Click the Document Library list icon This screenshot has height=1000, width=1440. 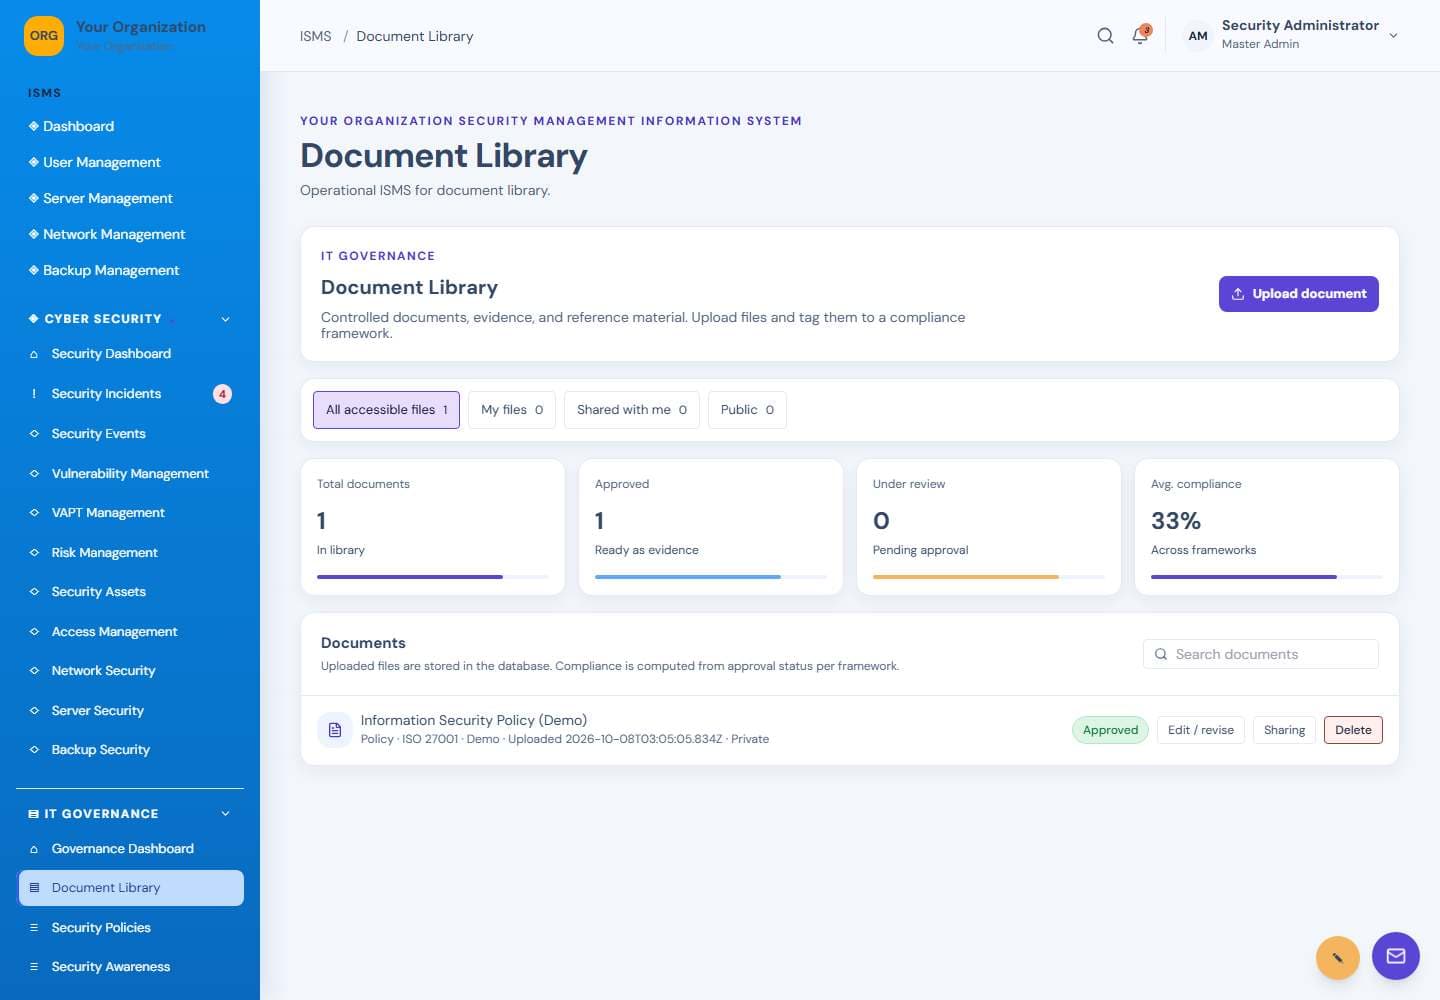click(34, 888)
